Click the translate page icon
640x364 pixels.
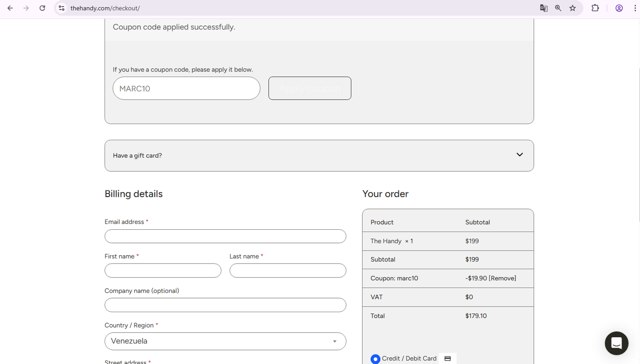click(543, 8)
